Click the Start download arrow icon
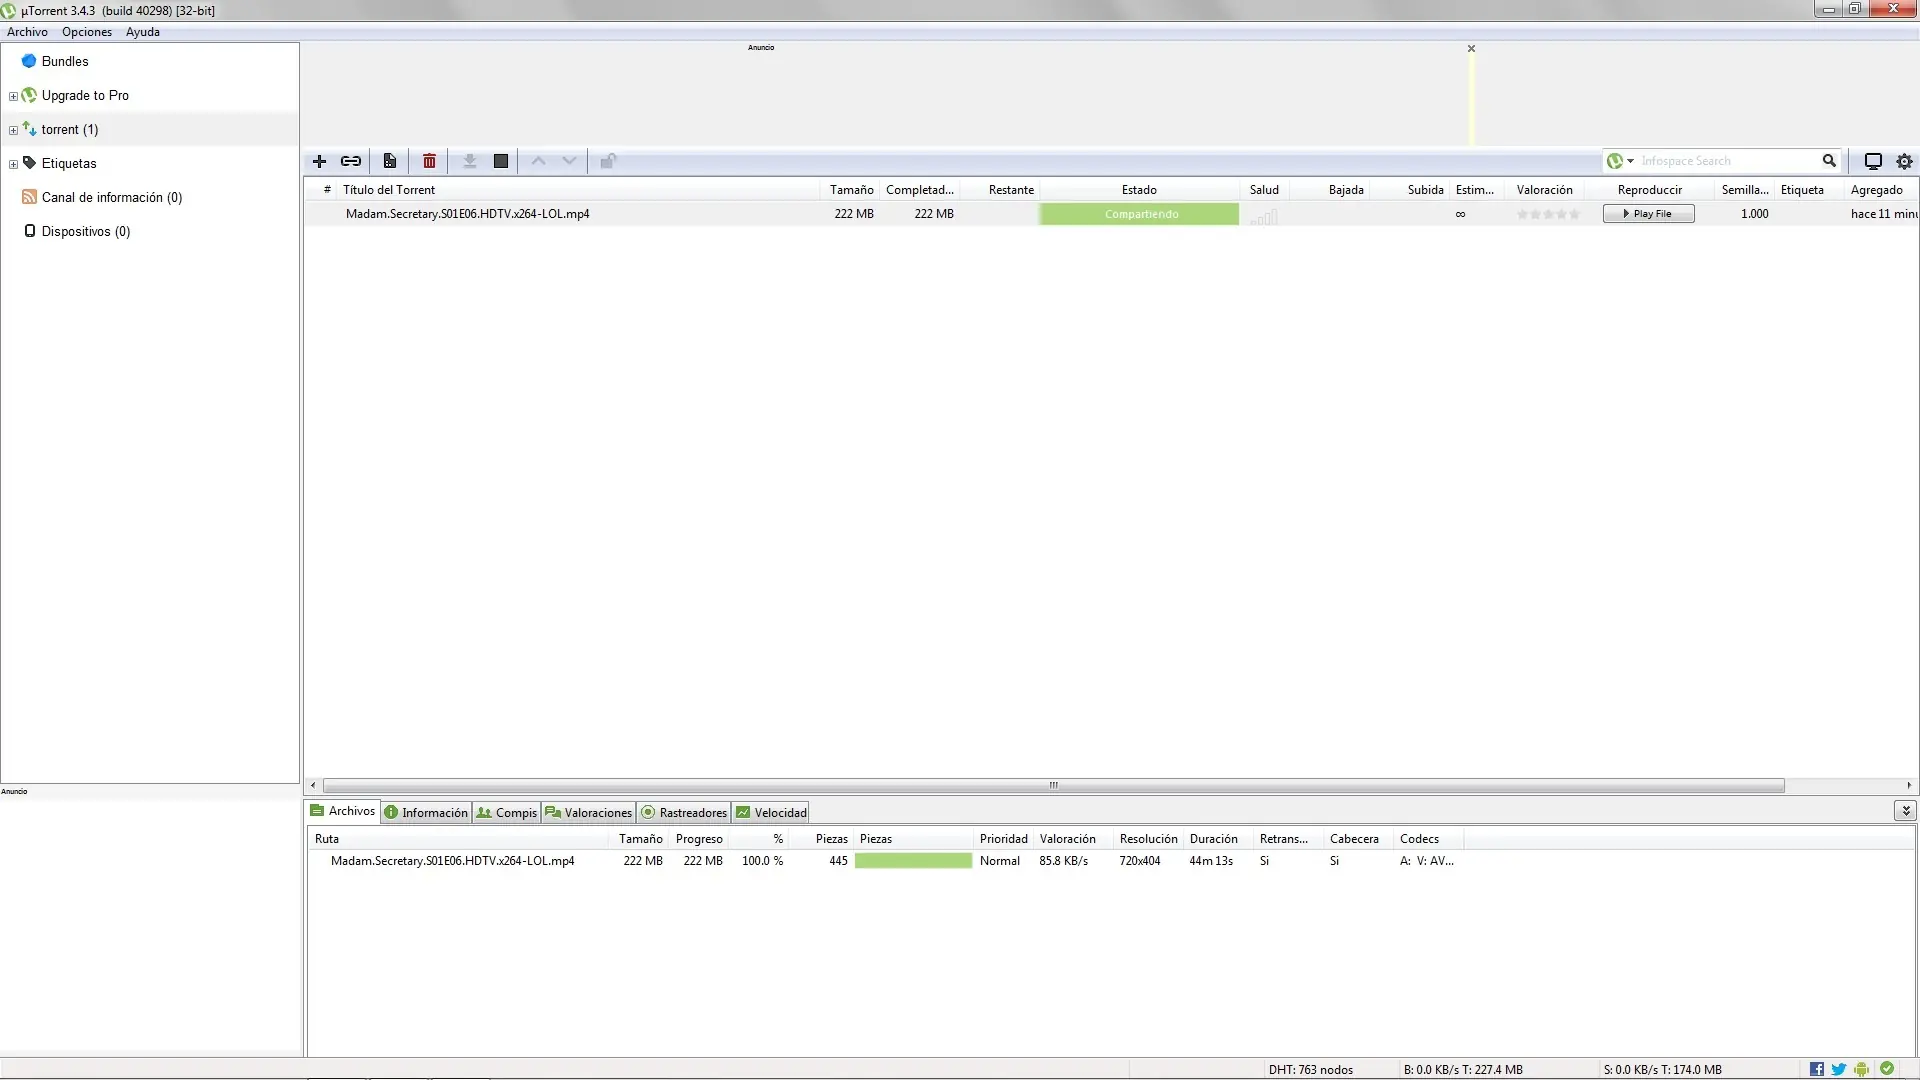The width and height of the screenshot is (1920, 1080). [469, 161]
